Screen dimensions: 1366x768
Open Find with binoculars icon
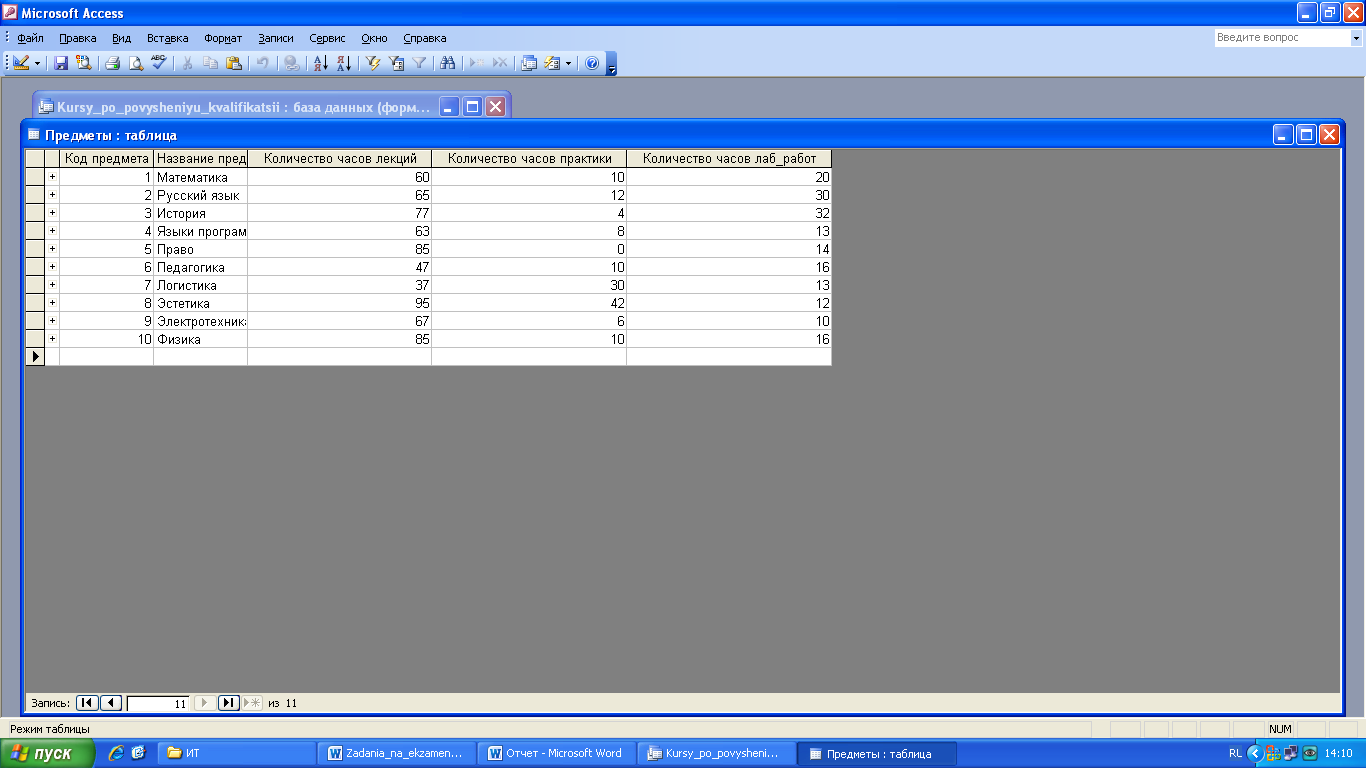[x=448, y=63]
